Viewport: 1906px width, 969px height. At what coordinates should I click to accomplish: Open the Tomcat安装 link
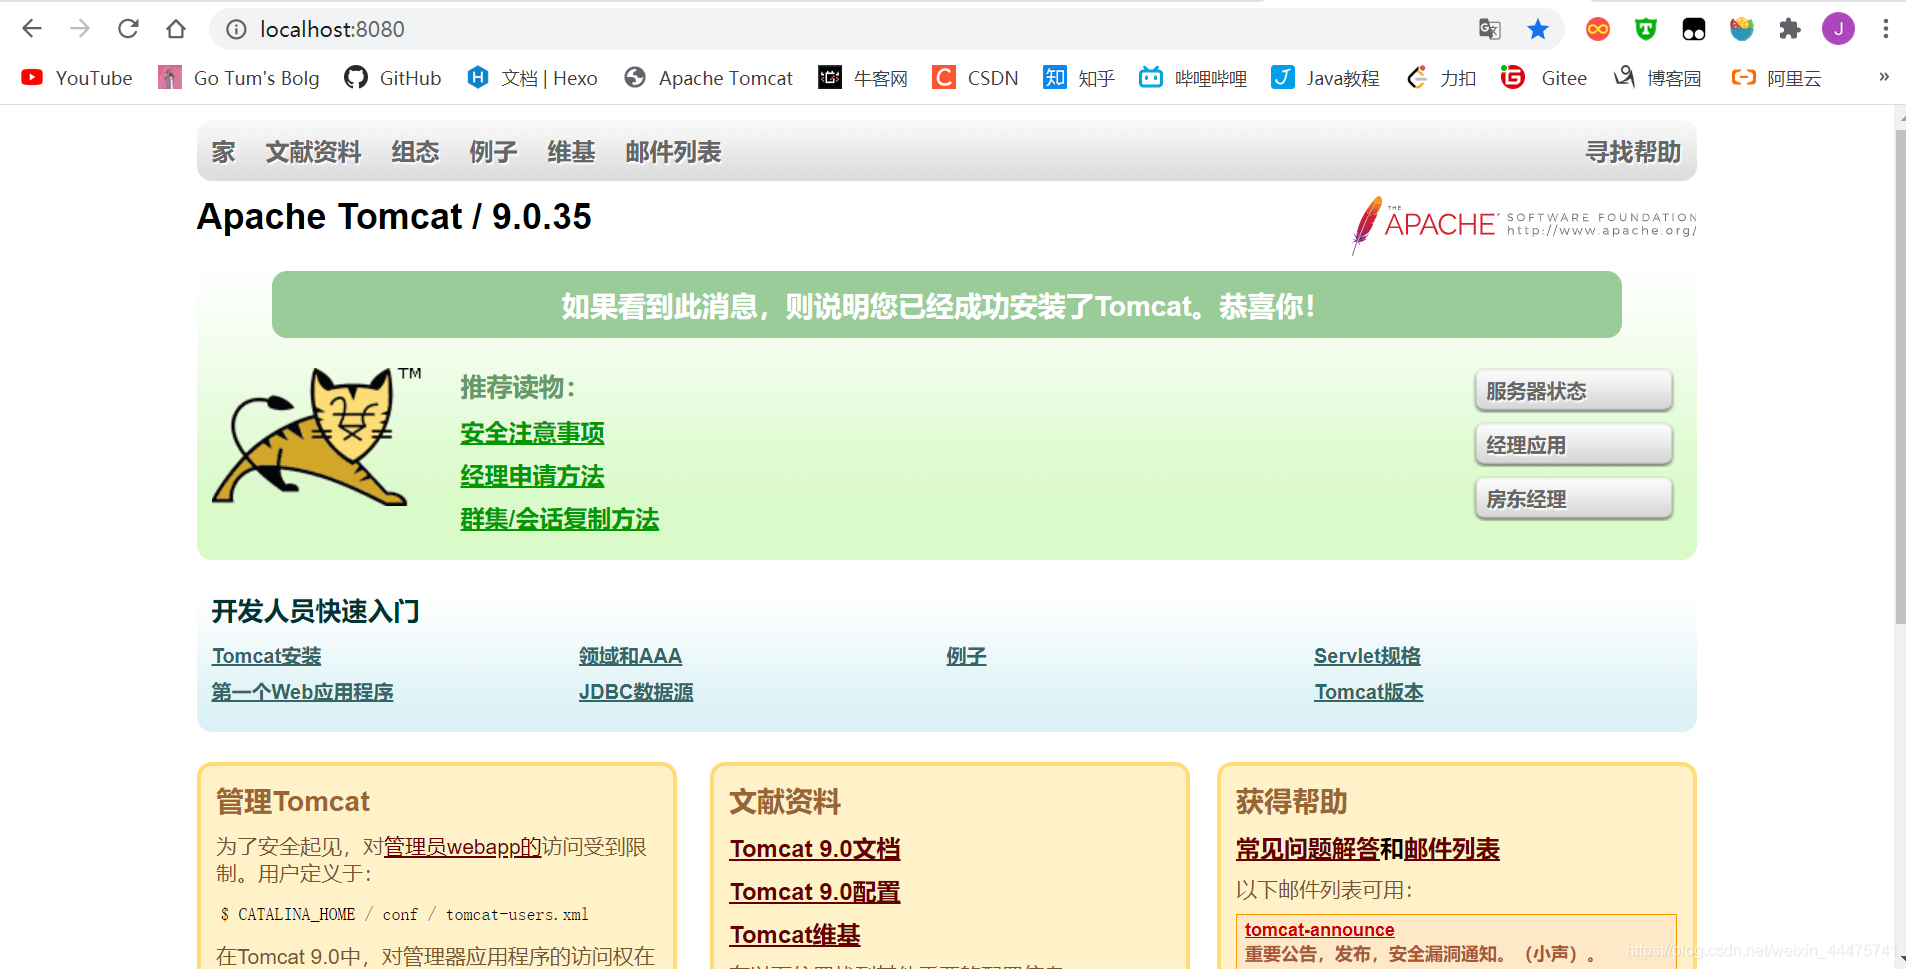click(x=266, y=656)
